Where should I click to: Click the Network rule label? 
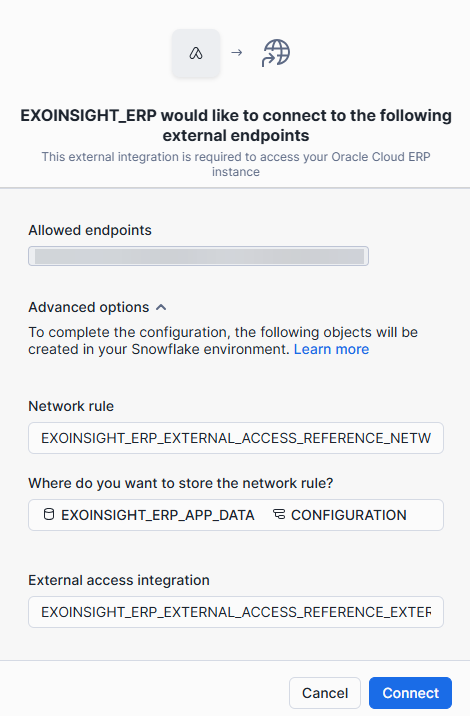71,406
